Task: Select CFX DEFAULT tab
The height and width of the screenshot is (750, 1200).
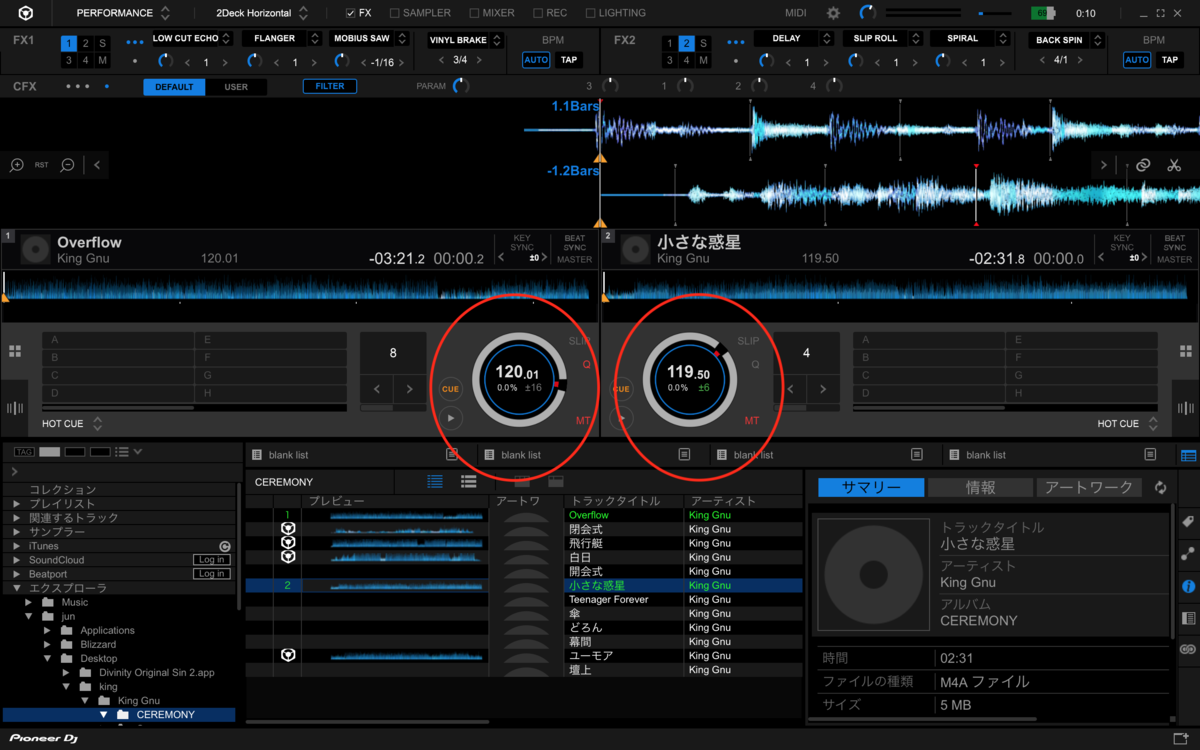Action: pyautogui.click(x=174, y=87)
